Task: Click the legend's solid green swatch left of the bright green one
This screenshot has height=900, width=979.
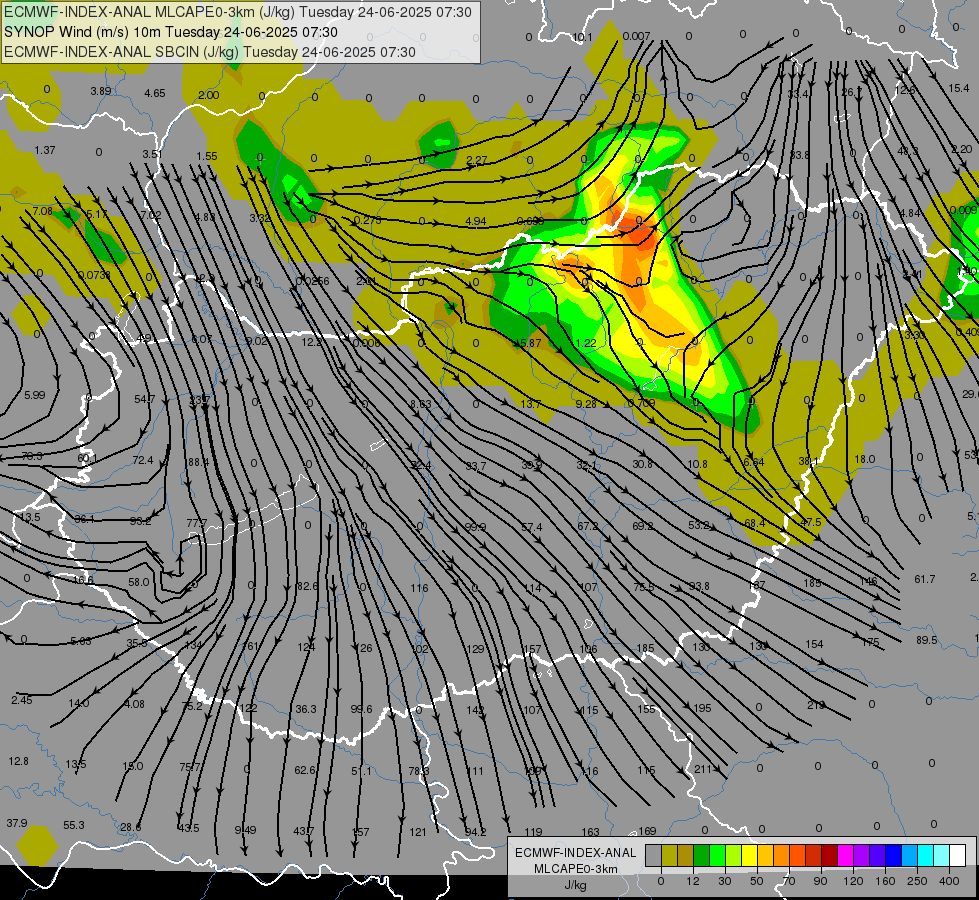Action: pyautogui.click(x=702, y=855)
